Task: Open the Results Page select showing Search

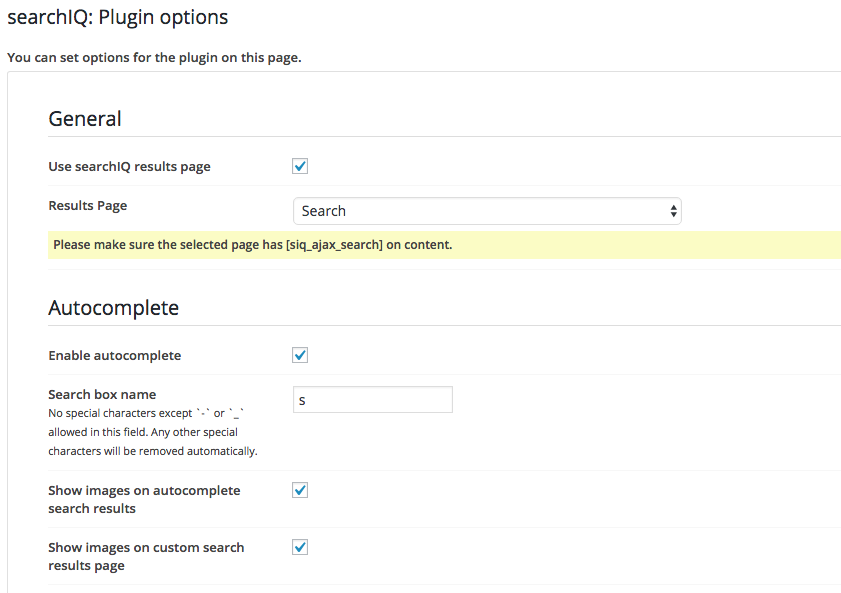Action: (x=487, y=211)
